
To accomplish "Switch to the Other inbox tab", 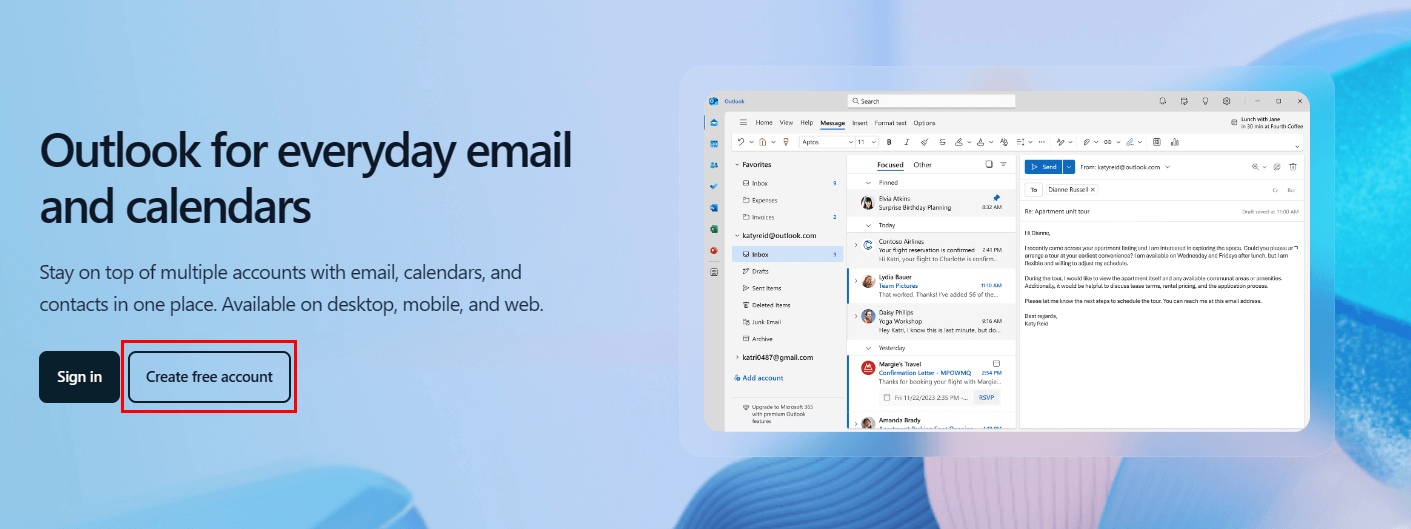I will [922, 165].
